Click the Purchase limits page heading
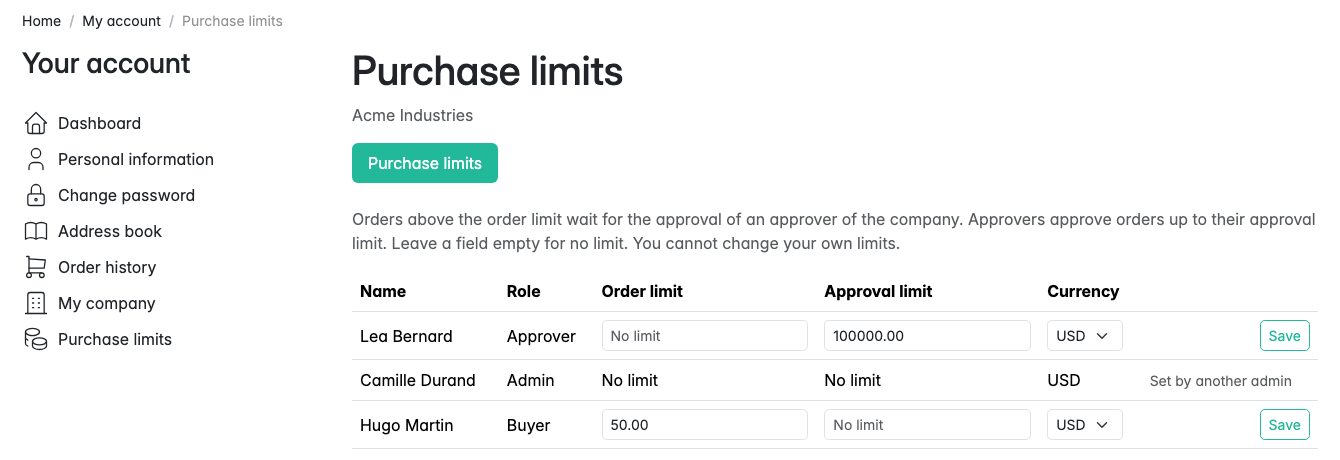Viewport: 1340px width, 460px height. coord(488,72)
